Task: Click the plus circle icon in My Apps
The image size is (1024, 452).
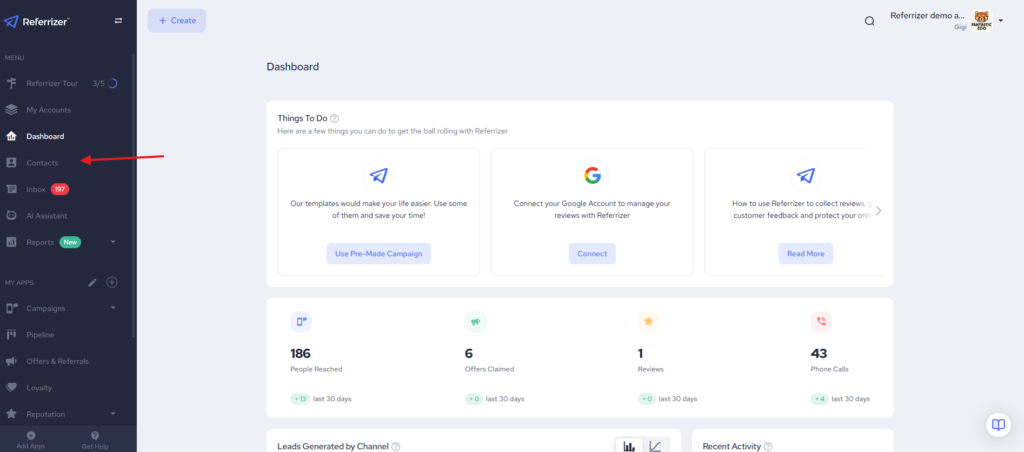Action: point(112,283)
